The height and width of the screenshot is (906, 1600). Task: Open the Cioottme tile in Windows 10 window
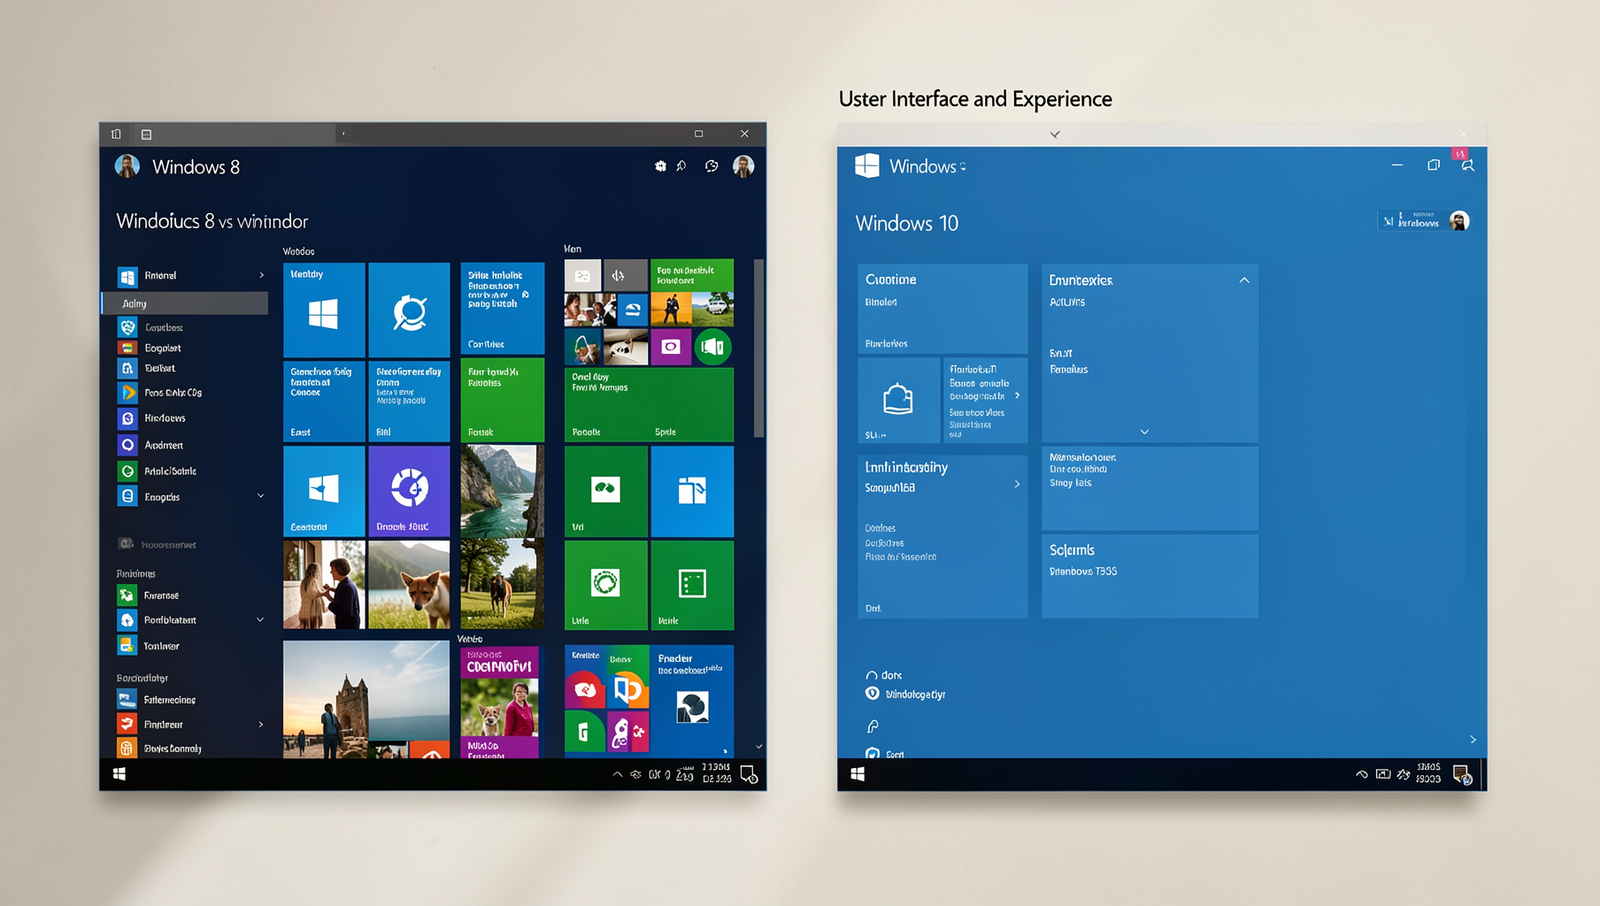942,308
